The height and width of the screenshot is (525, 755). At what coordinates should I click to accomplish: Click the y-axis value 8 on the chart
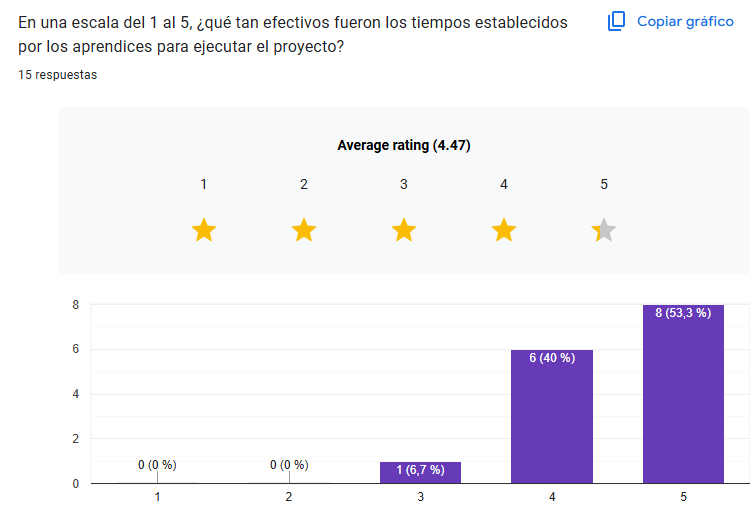click(x=75, y=305)
